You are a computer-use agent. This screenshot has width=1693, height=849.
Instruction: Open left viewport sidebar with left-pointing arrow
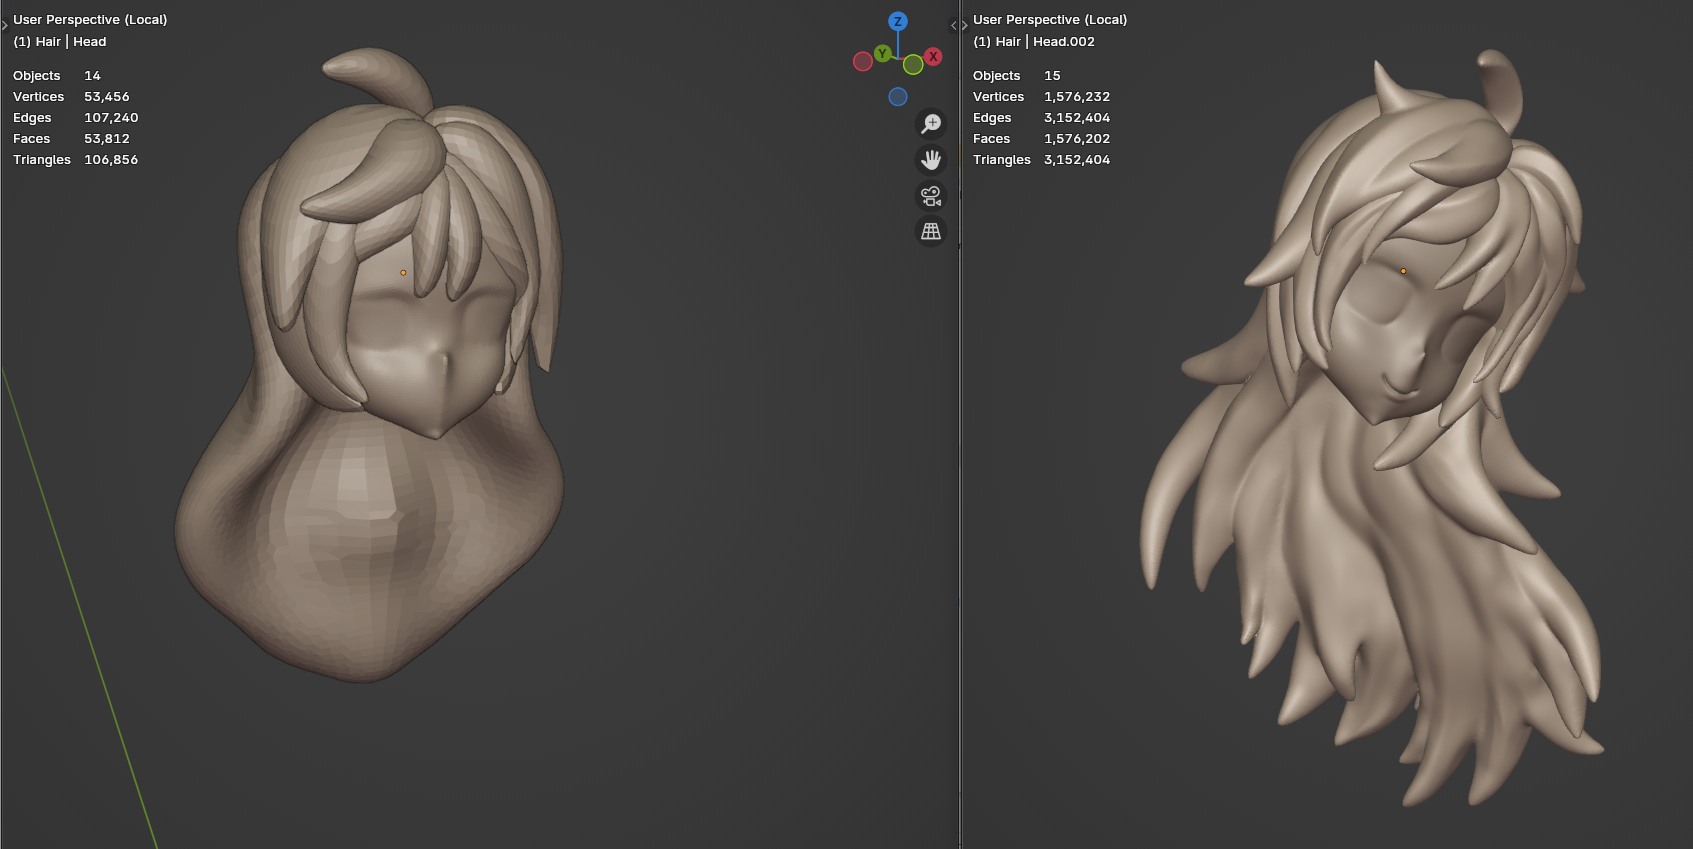[x=954, y=25]
